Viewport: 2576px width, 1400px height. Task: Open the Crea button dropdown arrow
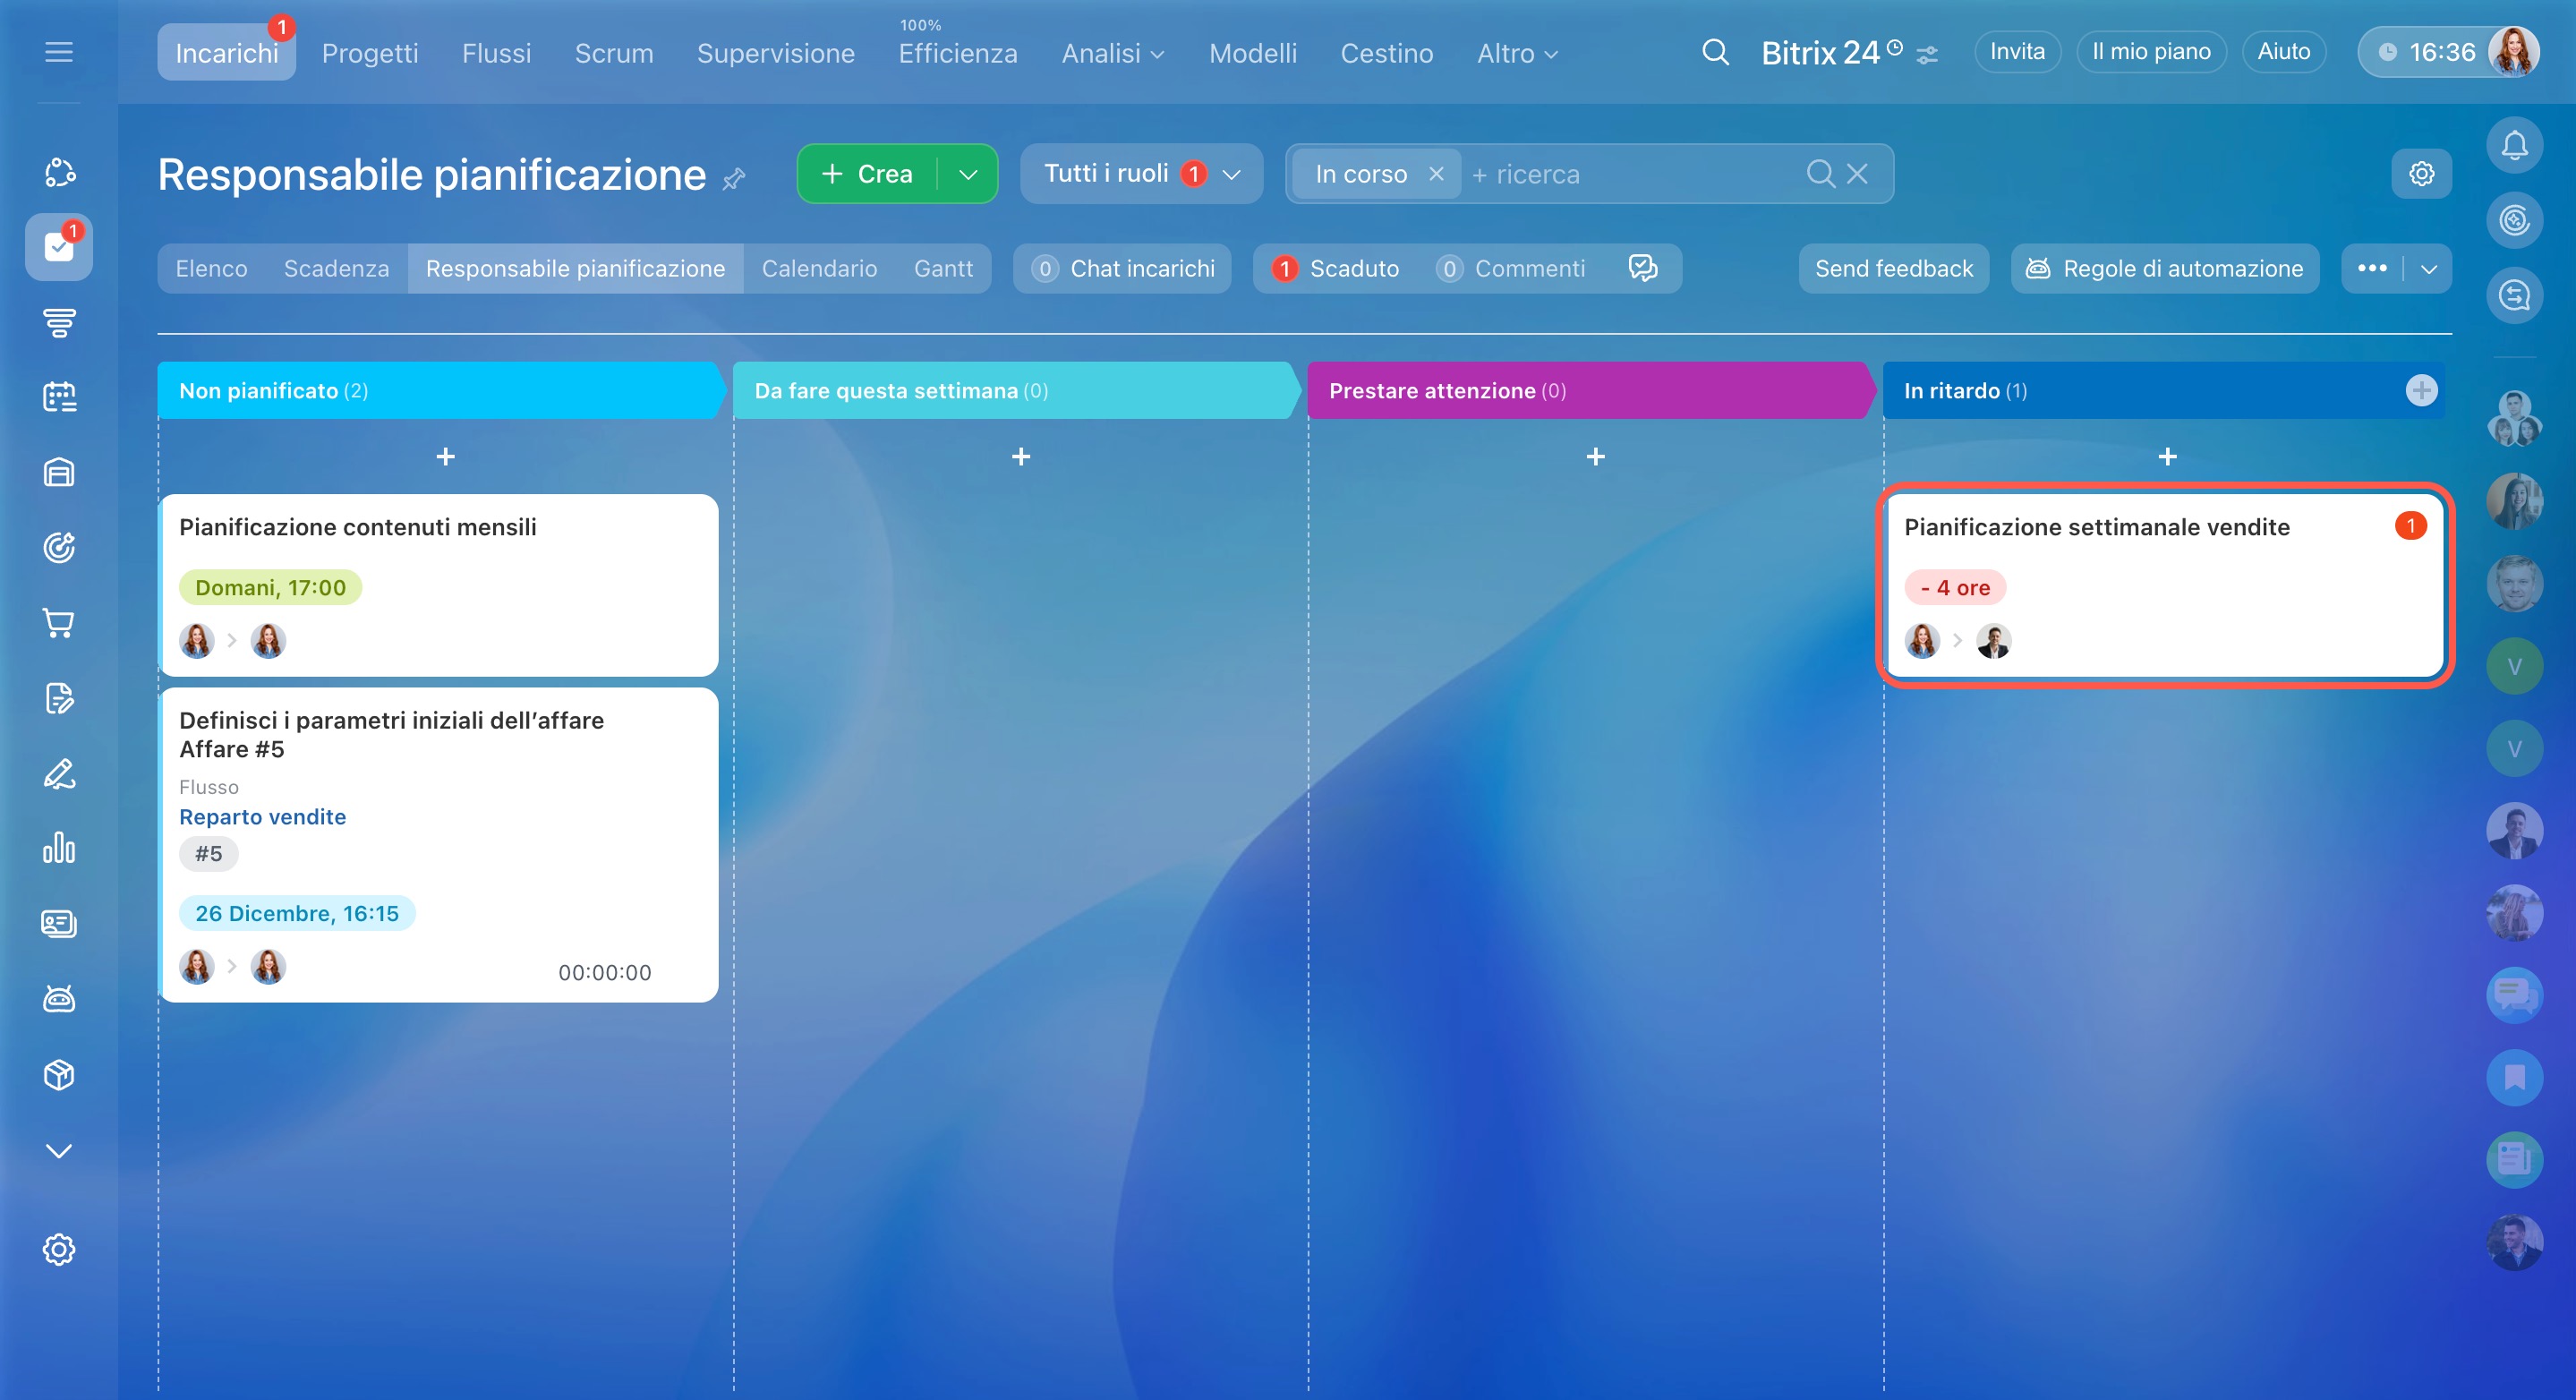coord(968,174)
